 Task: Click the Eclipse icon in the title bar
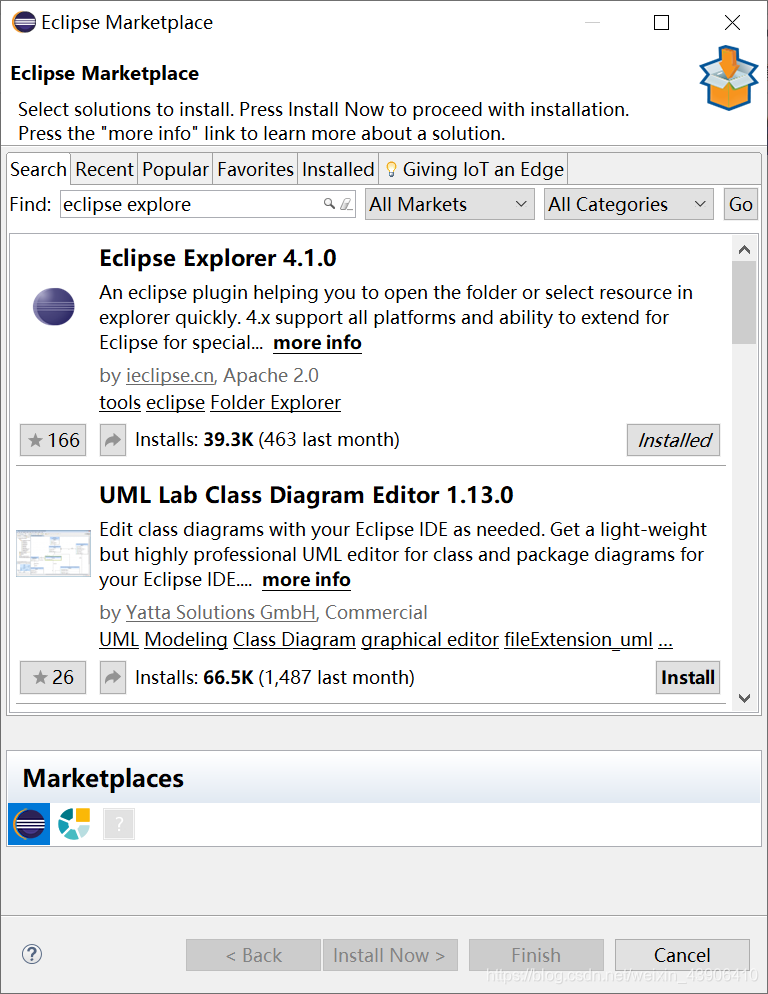[x=24, y=22]
